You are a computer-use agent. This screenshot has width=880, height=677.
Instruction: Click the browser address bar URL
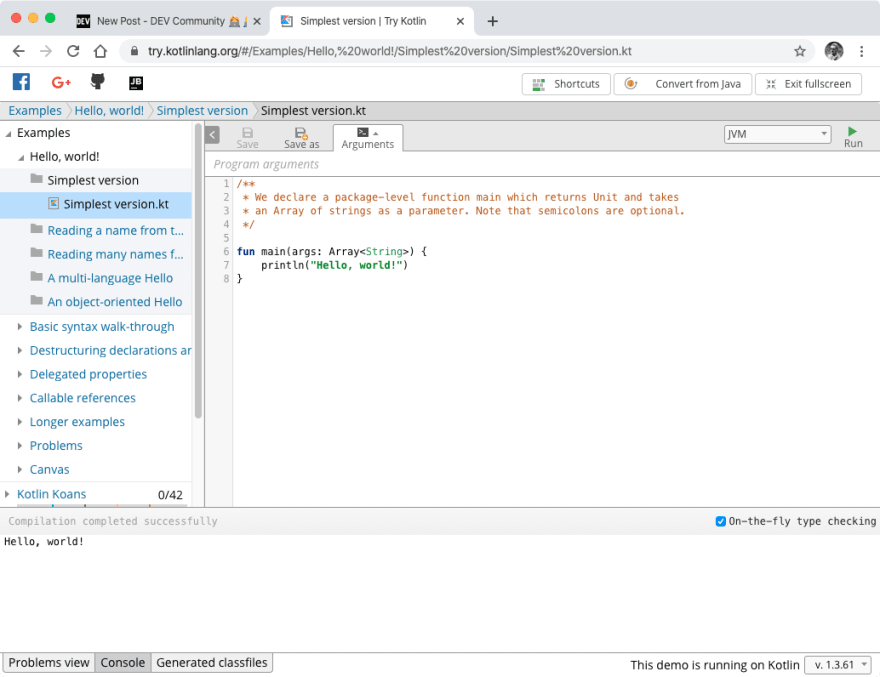(389, 51)
